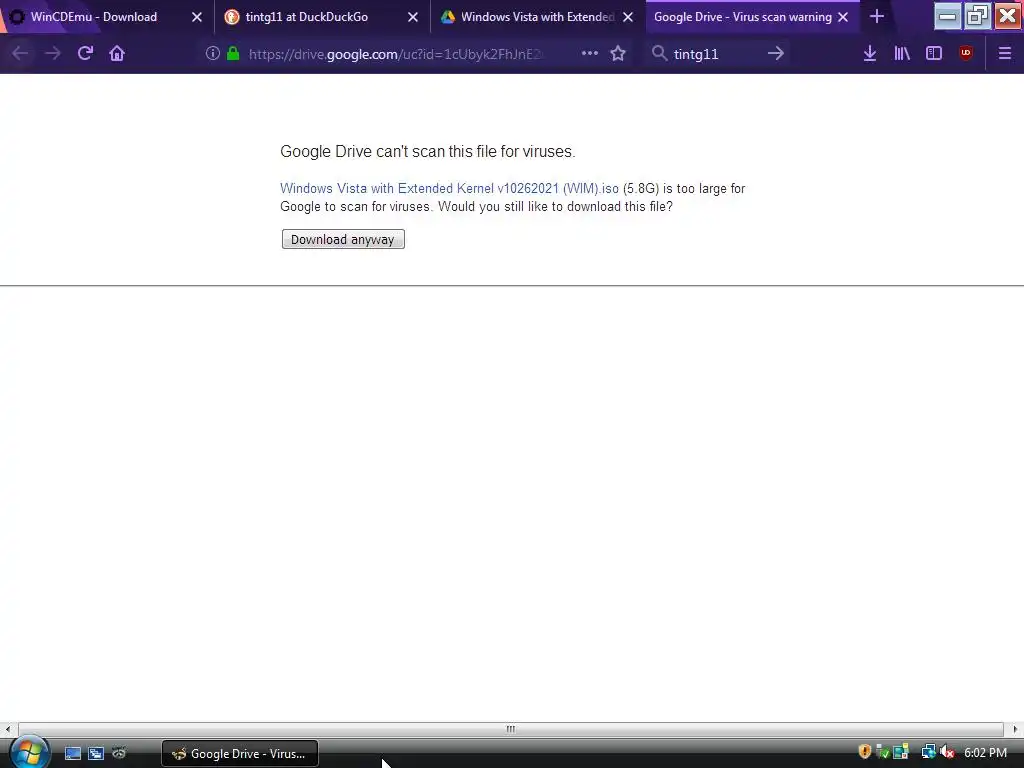The width and height of the screenshot is (1024, 768).
Task: Launch the third Quick Launch icon
Action: pos(119,754)
